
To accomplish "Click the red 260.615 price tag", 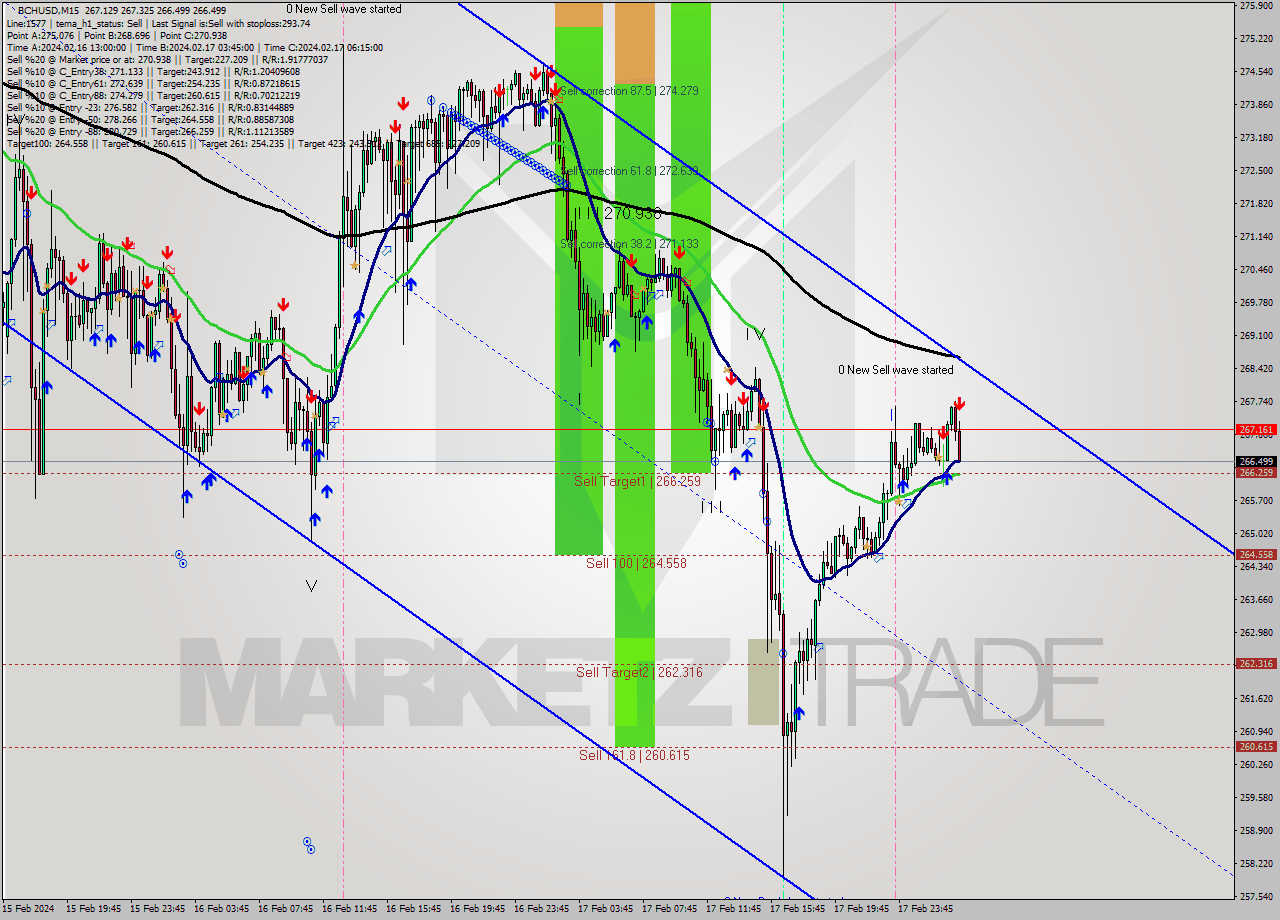I will click(x=1256, y=747).
